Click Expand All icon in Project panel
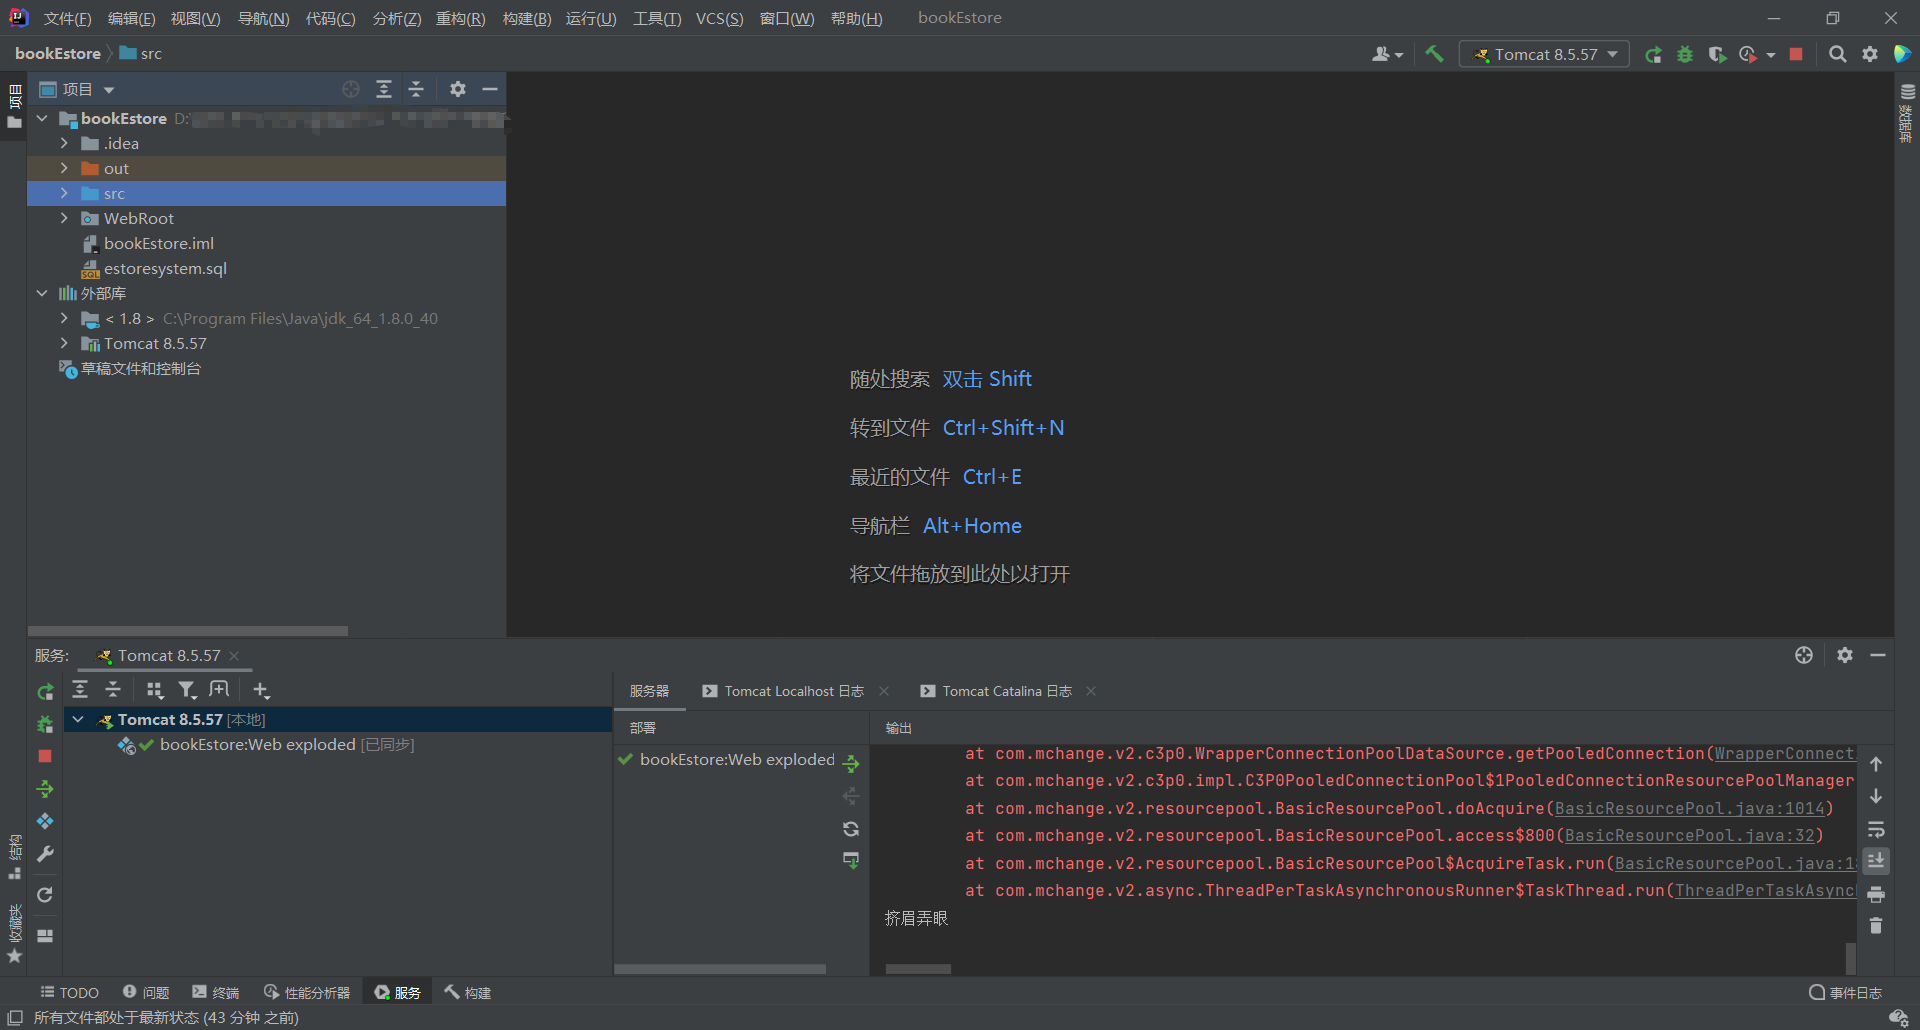 pos(384,89)
